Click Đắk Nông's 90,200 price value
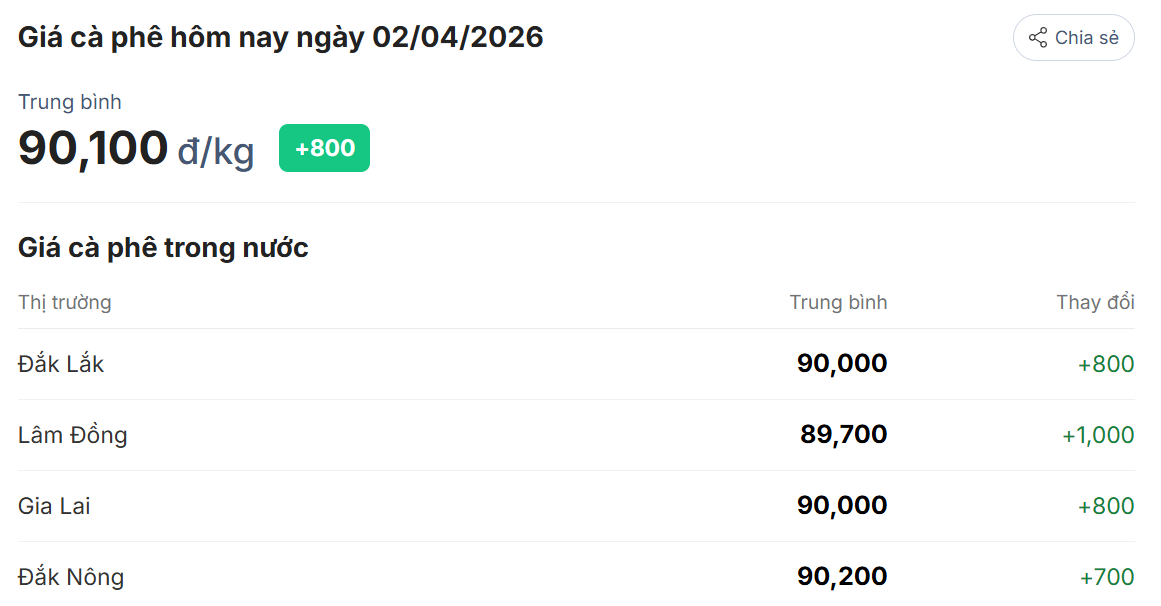1161x606 pixels. (x=842, y=577)
